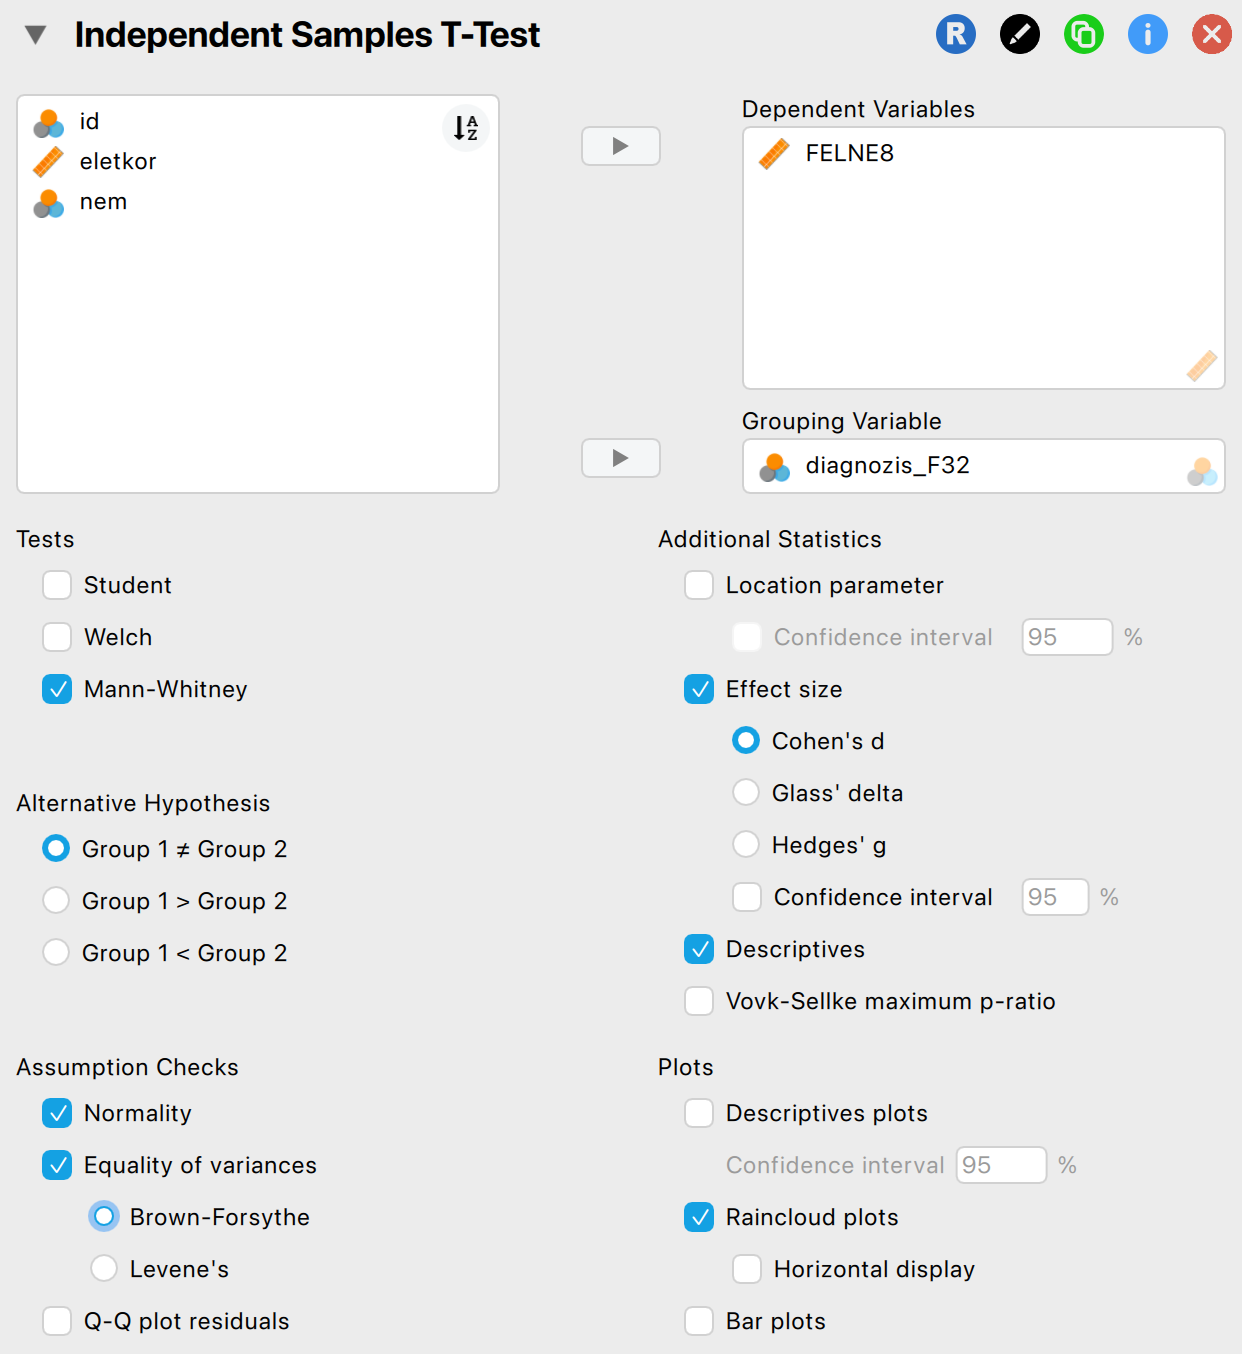Select Levene's equality of variances test
1242x1354 pixels.
tap(104, 1269)
